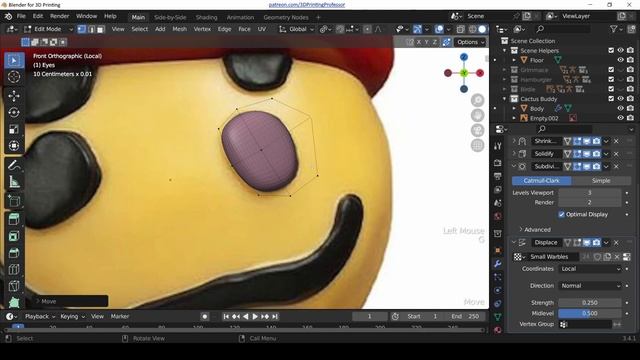Viewport: 640px width, 360px height.
Task: Toggle Grimmace collection exclude checkbox
Action: (x=611, y=70)
